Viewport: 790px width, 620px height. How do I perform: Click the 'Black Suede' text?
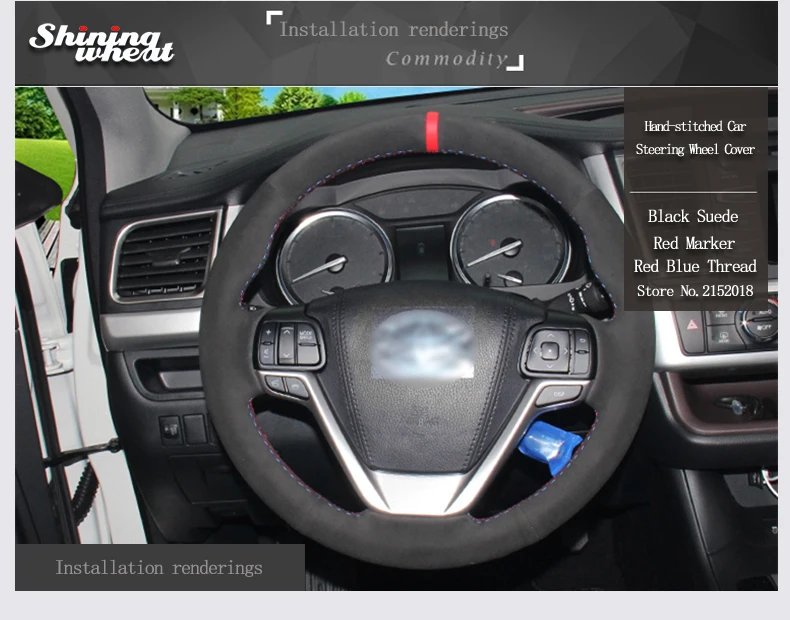[693, 217]
